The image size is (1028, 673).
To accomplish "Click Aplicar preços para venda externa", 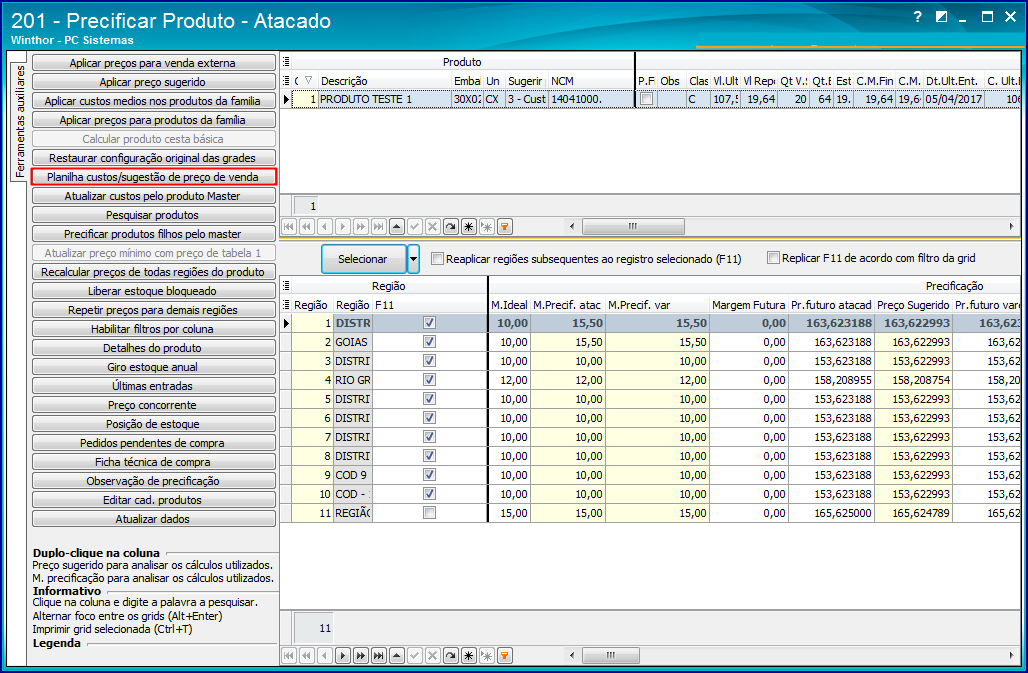I will click(x=153, y=63).
